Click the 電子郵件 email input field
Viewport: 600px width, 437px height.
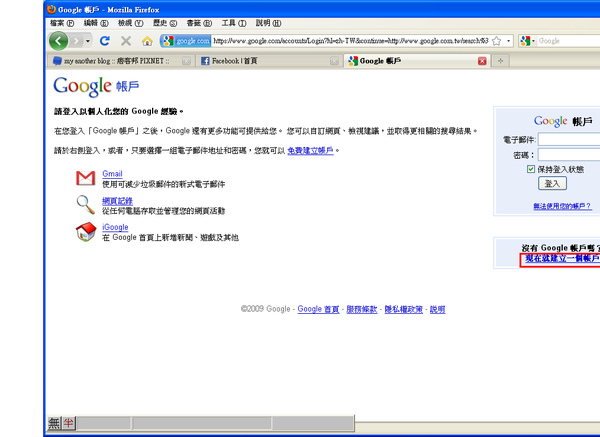tap(569, 140)
